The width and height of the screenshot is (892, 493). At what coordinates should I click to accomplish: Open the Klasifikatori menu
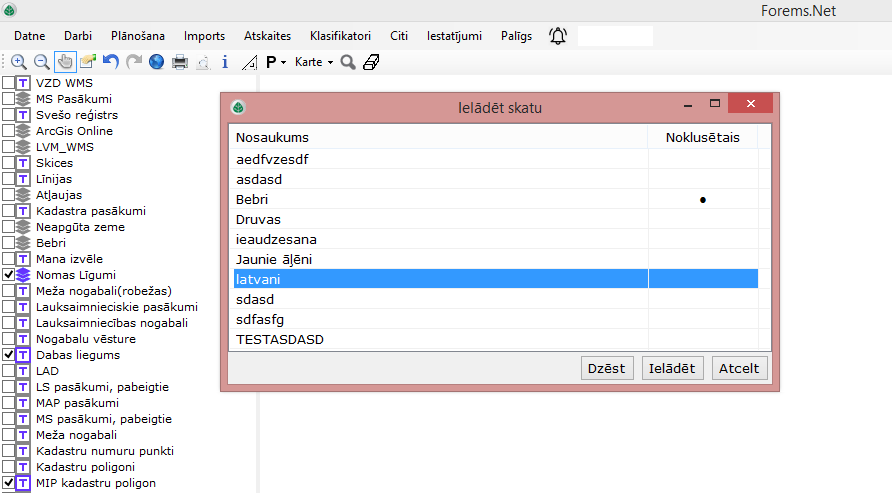[x=340, y=36]
